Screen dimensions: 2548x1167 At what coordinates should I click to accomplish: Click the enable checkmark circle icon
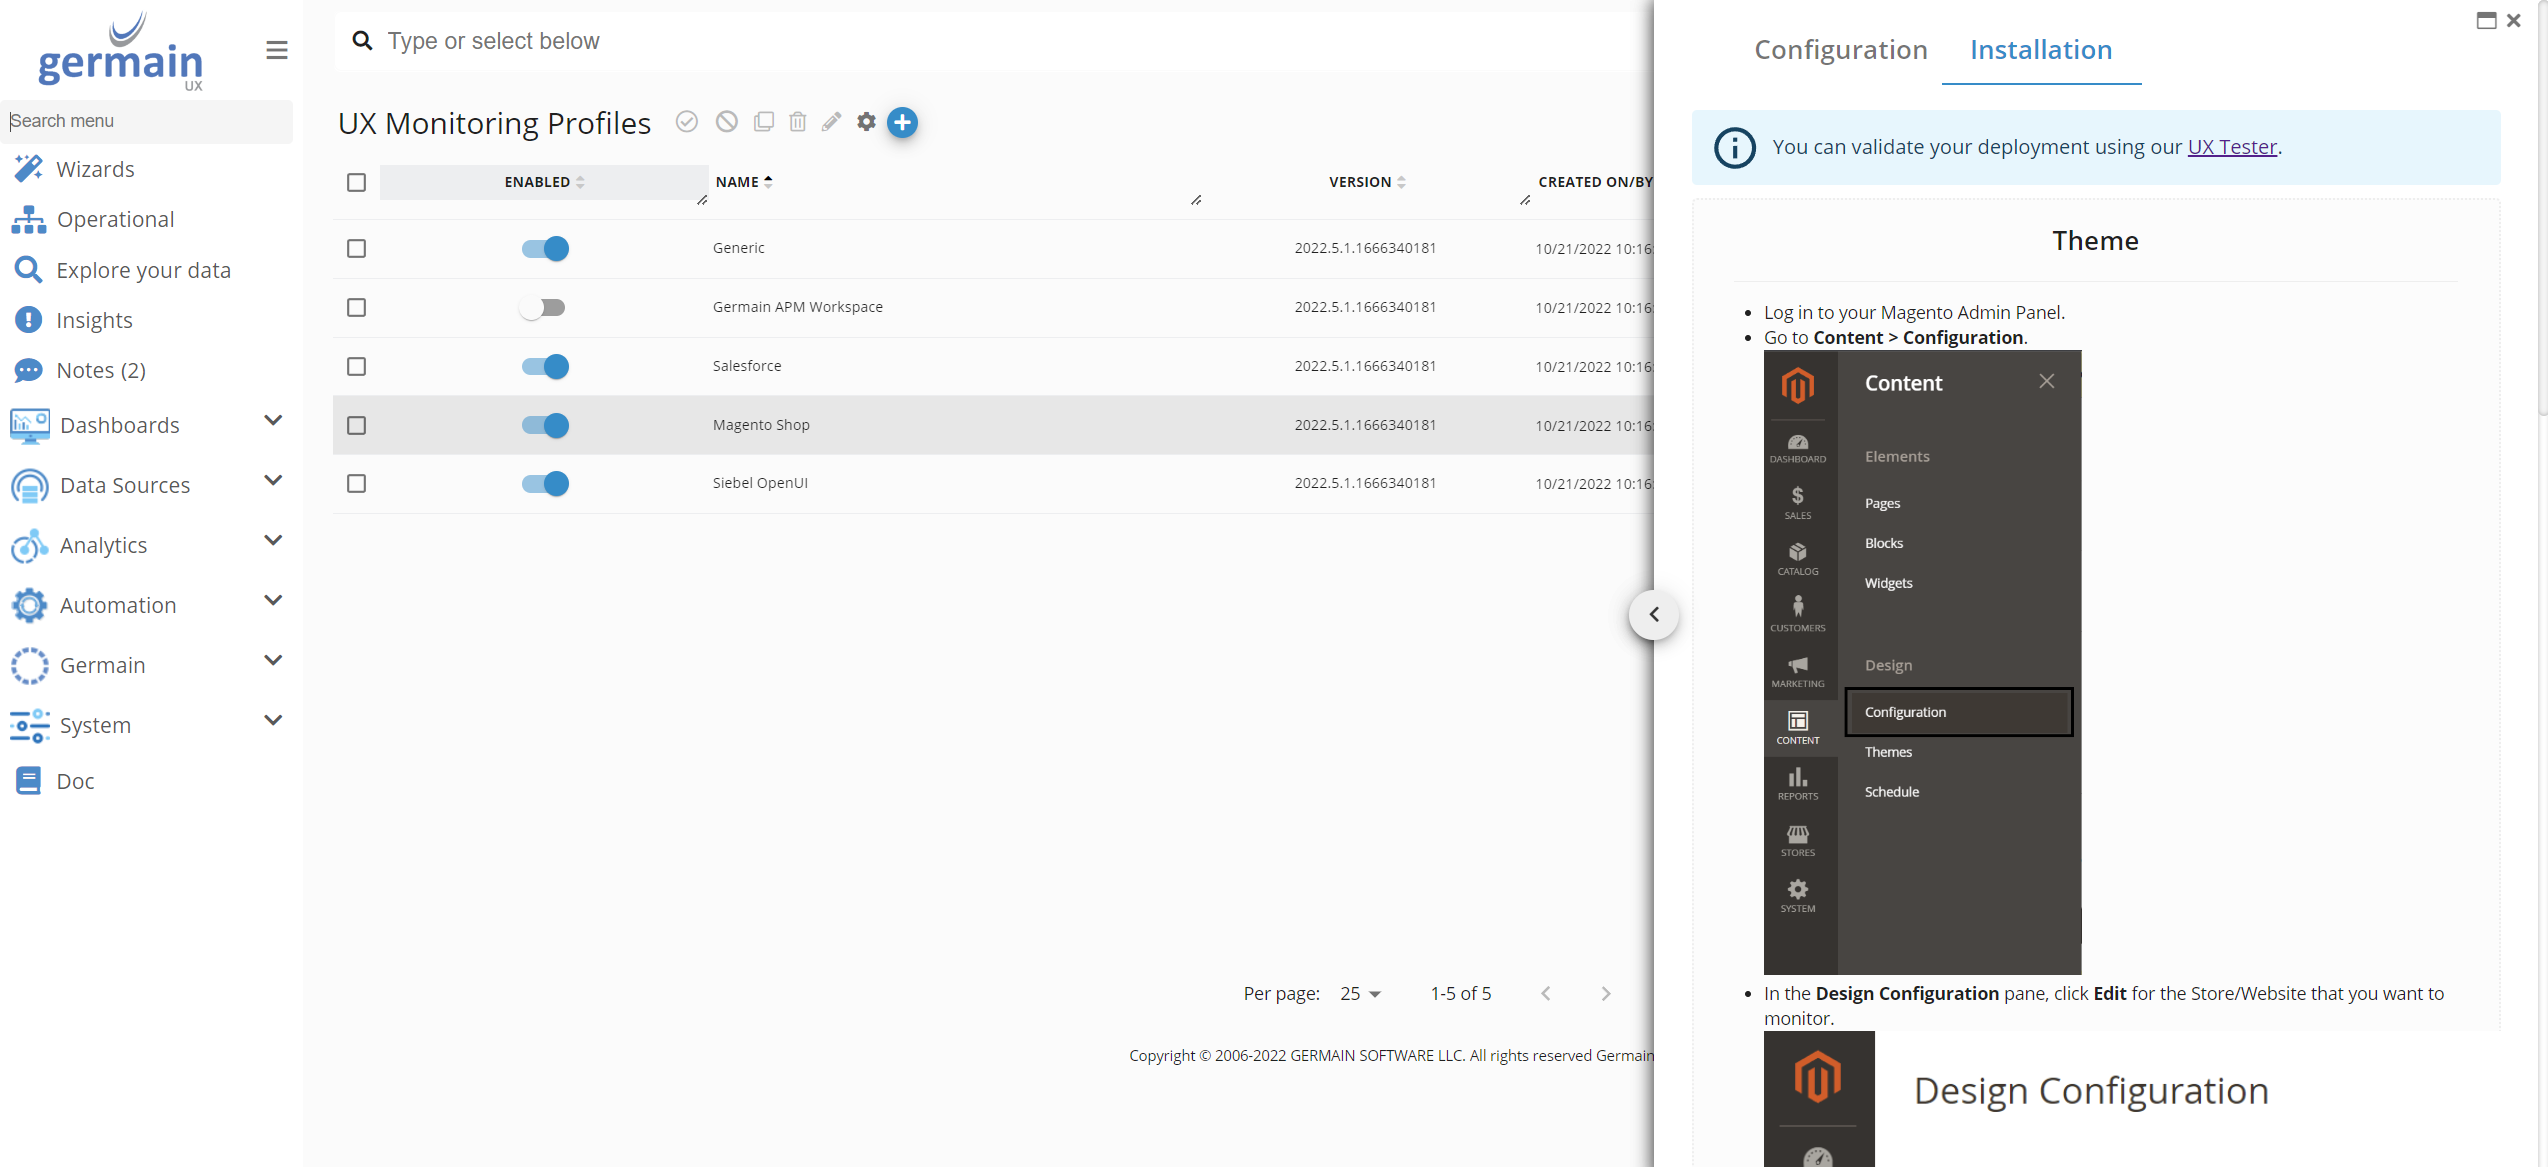pos(686,122)
